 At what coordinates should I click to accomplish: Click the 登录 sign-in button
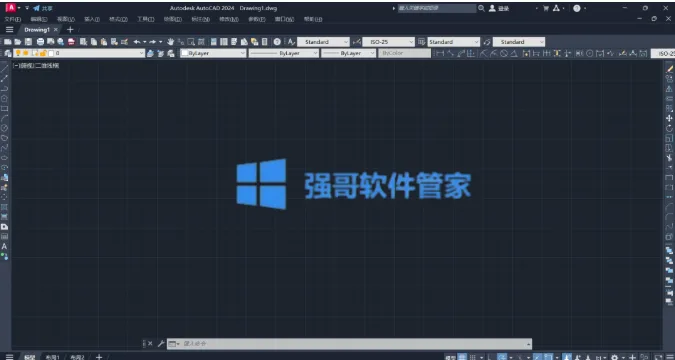(499, 8)
